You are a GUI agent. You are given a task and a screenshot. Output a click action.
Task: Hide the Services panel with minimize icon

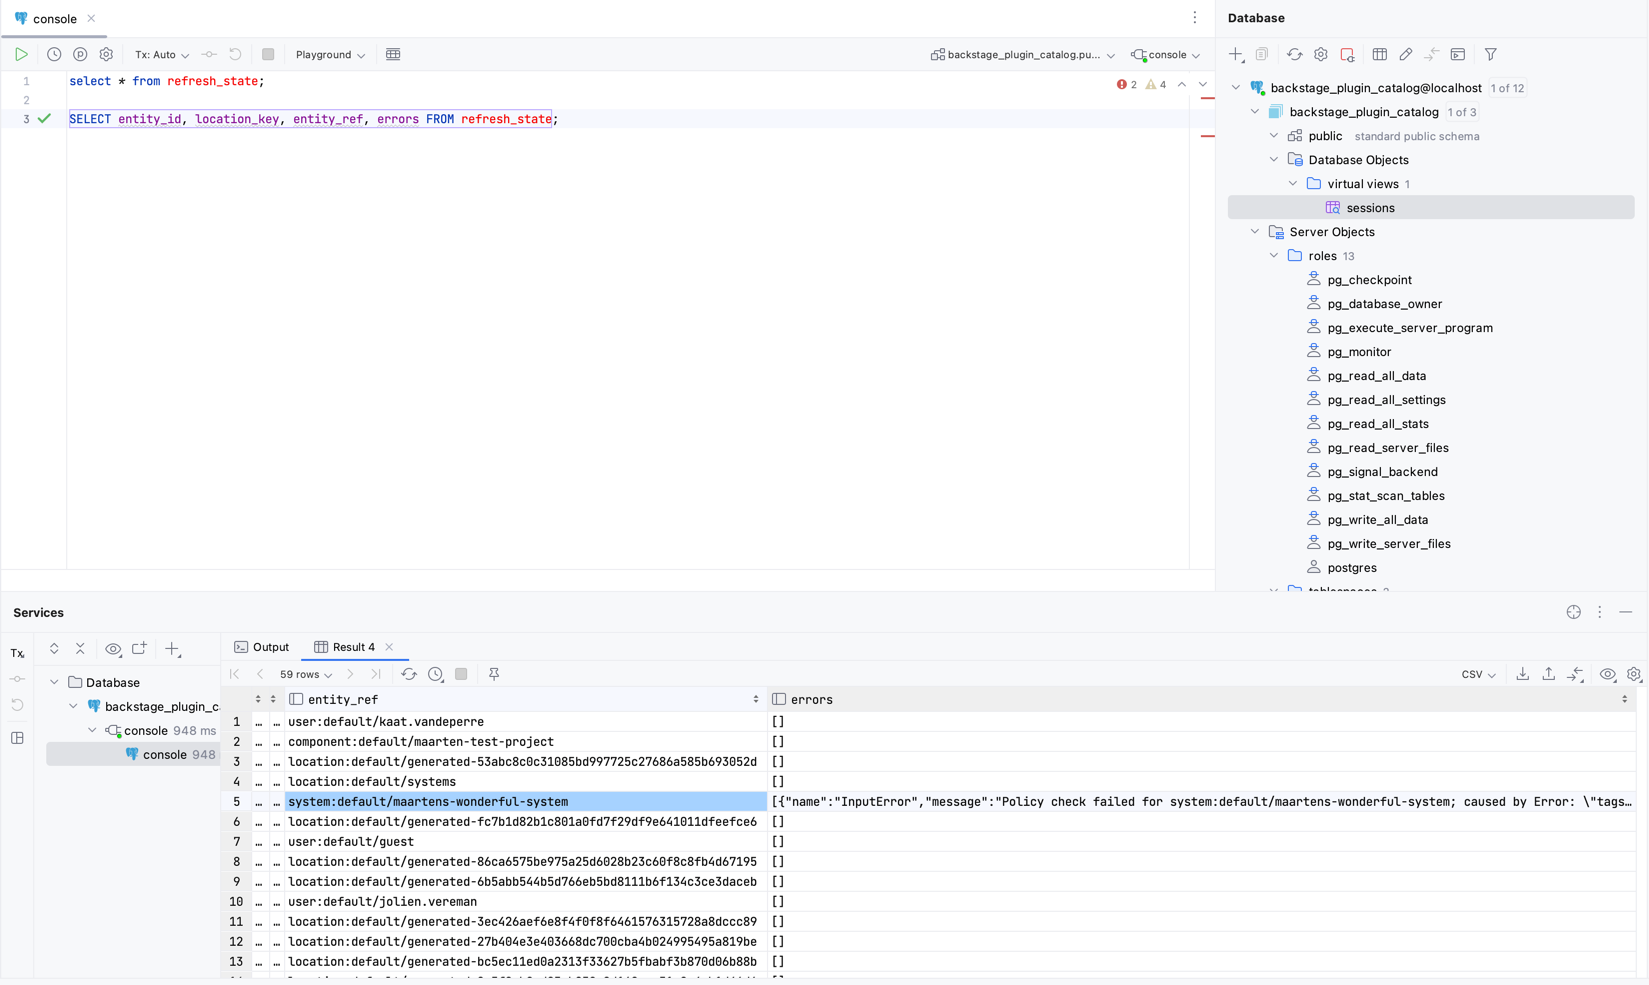1626,612
